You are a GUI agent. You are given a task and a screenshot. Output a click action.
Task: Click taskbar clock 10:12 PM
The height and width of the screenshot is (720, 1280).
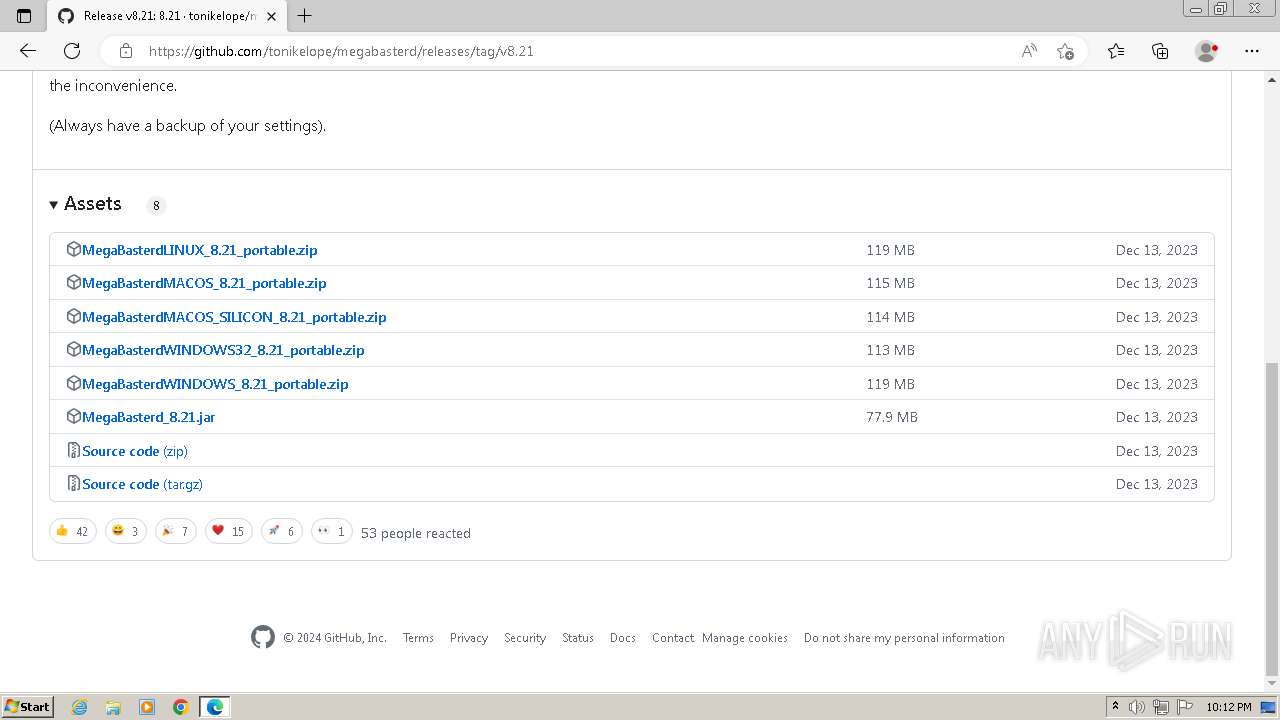tap(1229, 707)
